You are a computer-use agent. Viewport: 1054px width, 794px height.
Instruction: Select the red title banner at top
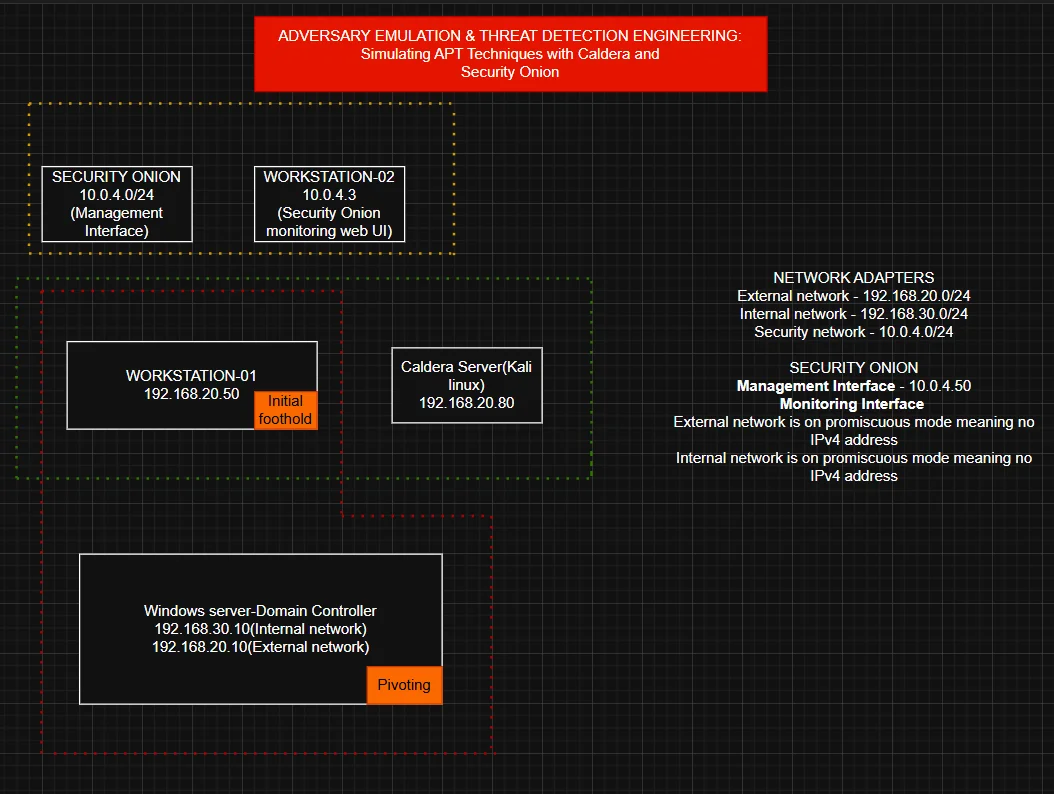510,54
